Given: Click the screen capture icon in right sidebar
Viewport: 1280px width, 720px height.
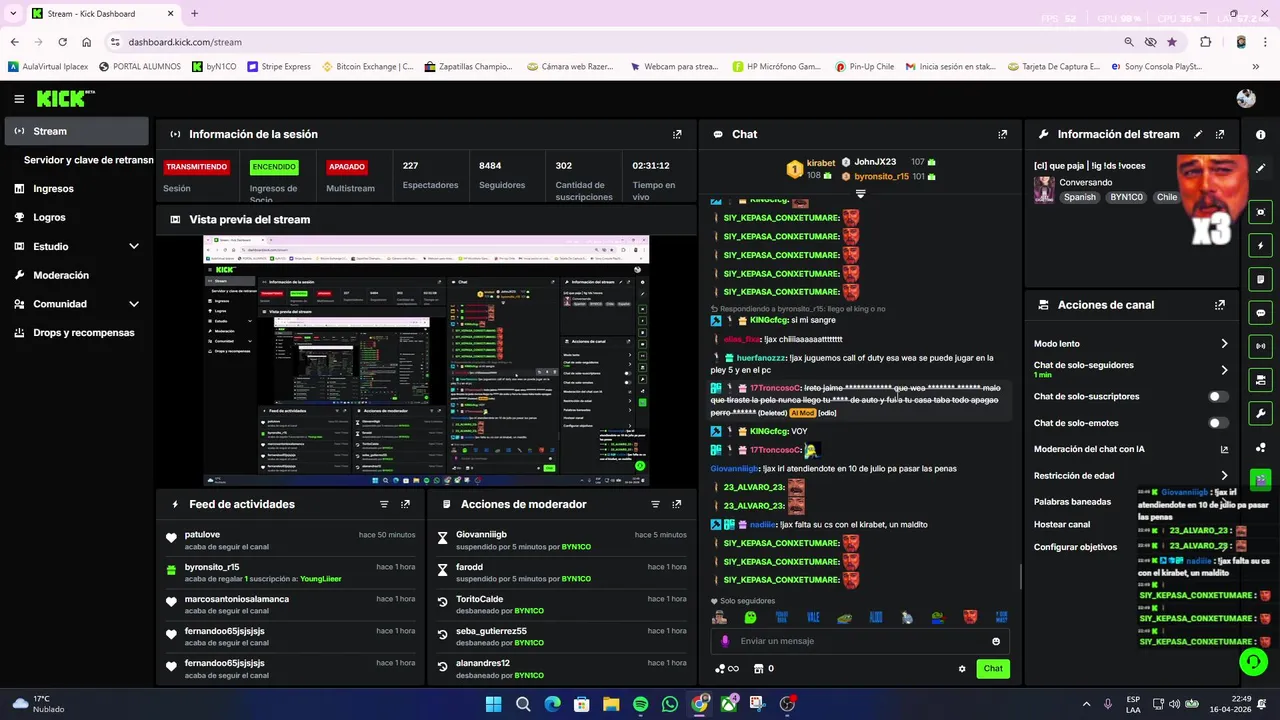Looking at the screenshot, I should click(1260, 211).
